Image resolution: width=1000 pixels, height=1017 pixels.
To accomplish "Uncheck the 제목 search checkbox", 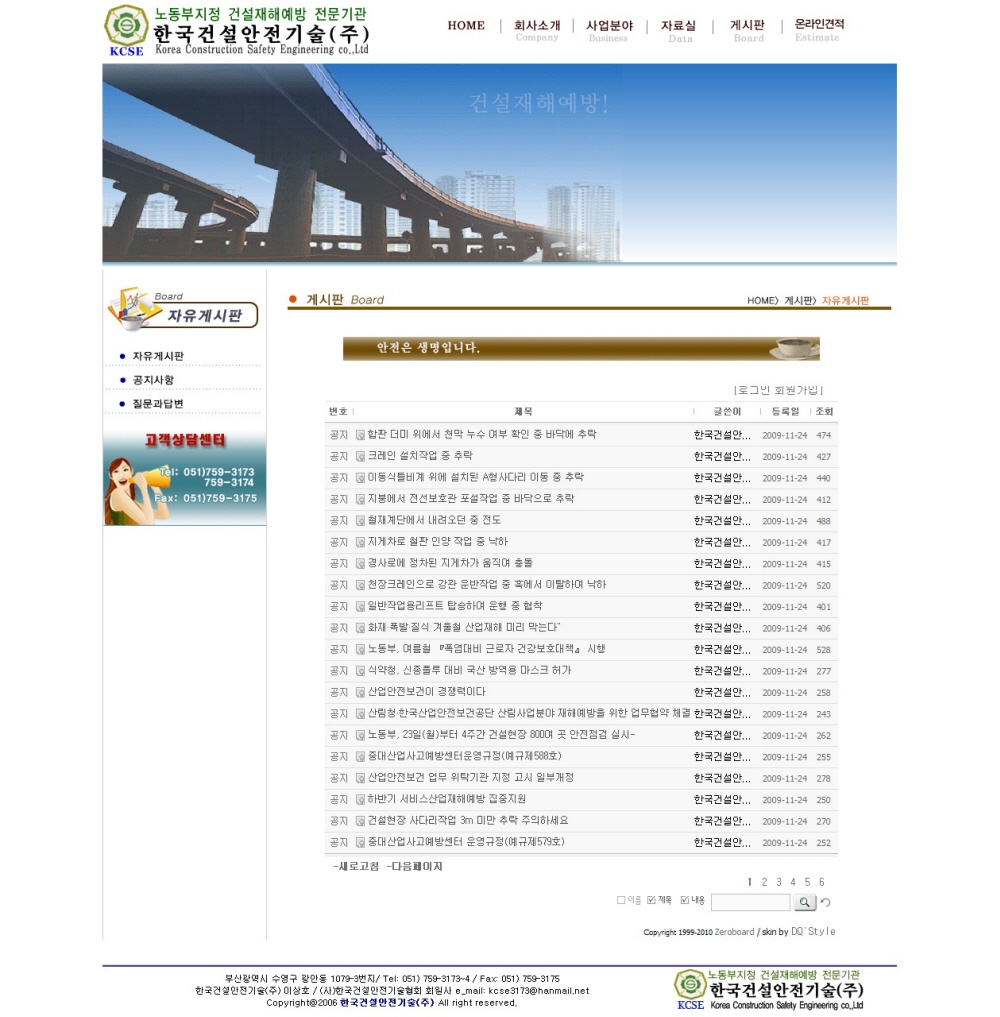I will (x=652, y=900).
